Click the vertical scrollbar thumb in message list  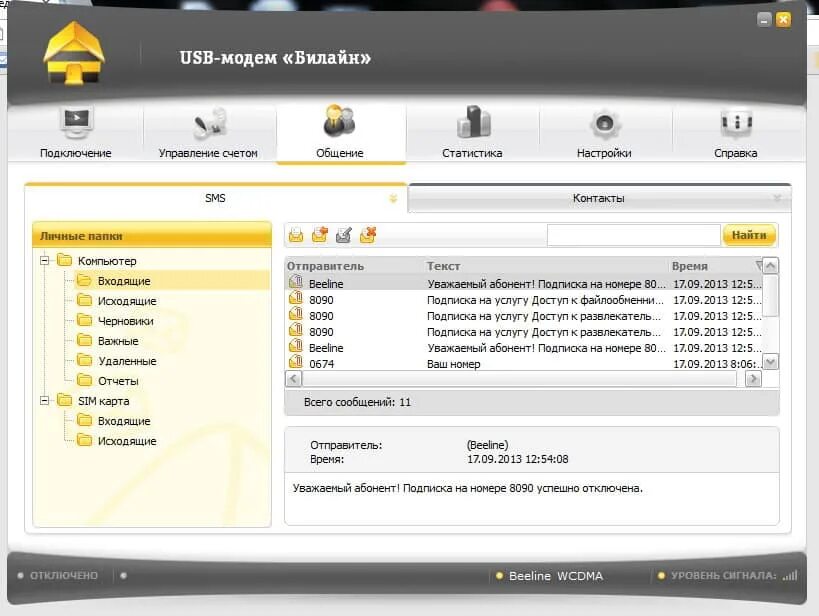tap(770, 295)
